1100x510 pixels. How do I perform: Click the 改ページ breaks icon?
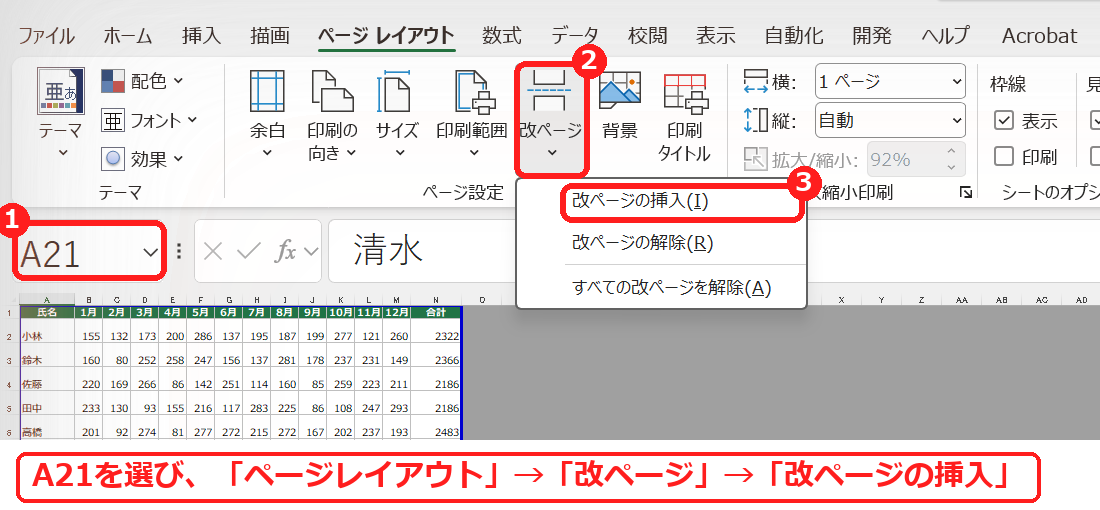point(551,91)
